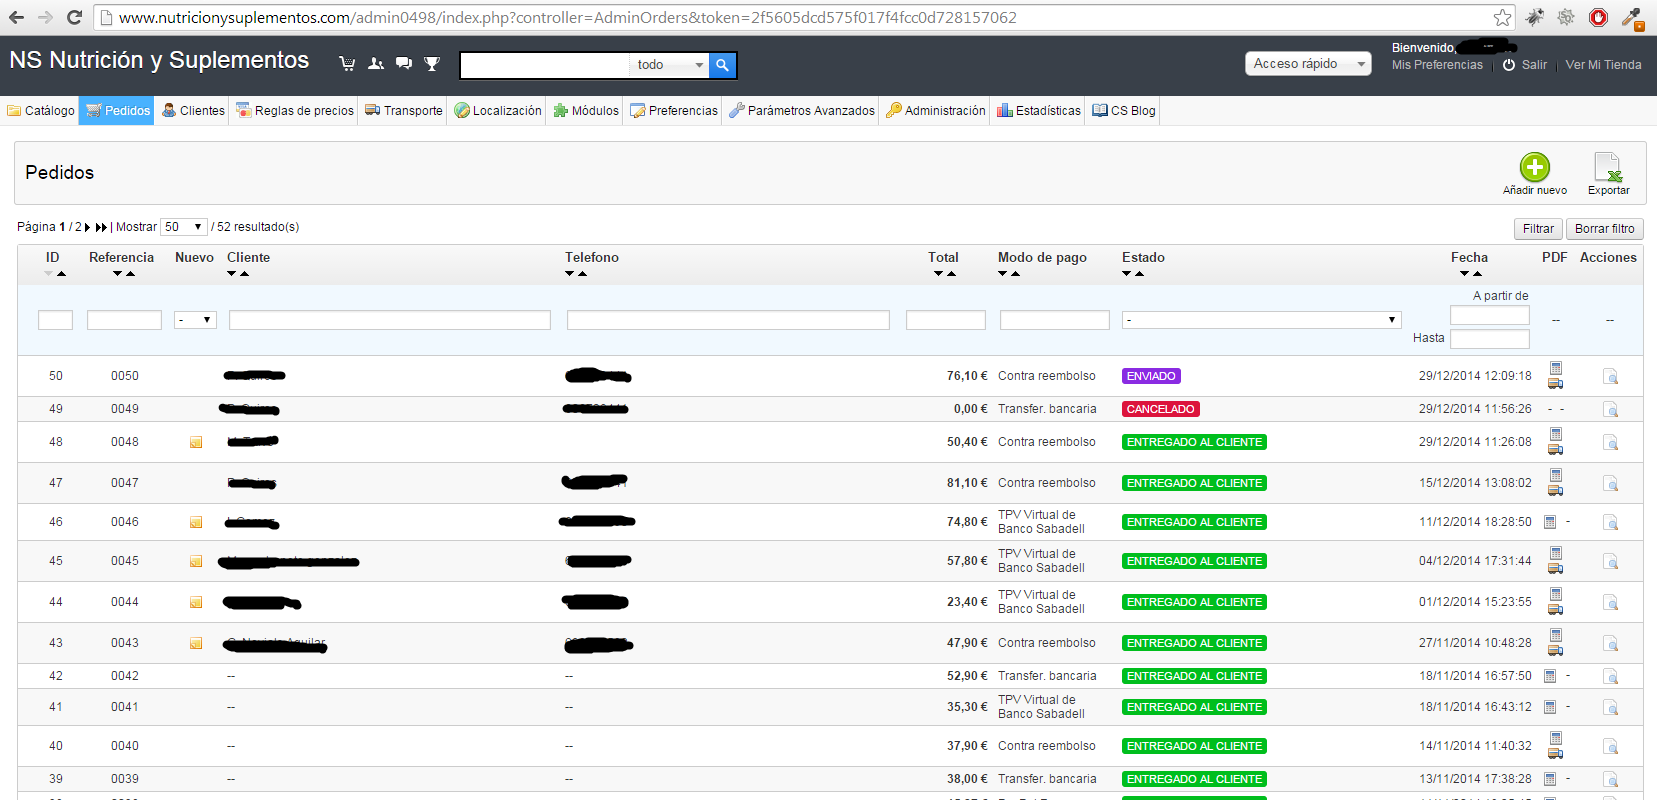Click the trophy icon in the header
This screenshot has height=800, width=1657.
[432, 64]
